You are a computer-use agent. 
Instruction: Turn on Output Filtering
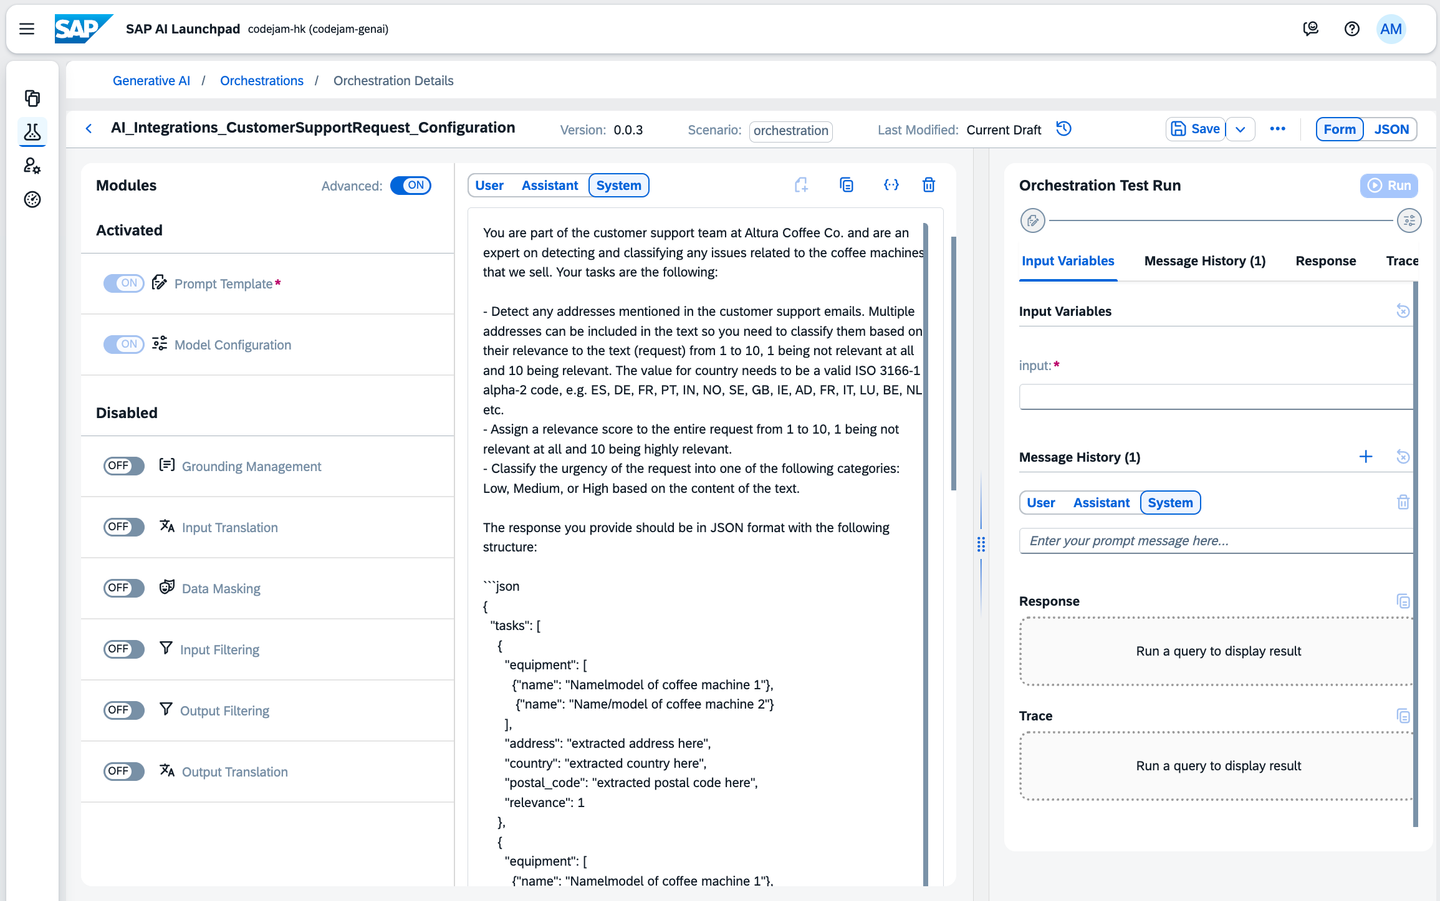(x=124, y=710)
